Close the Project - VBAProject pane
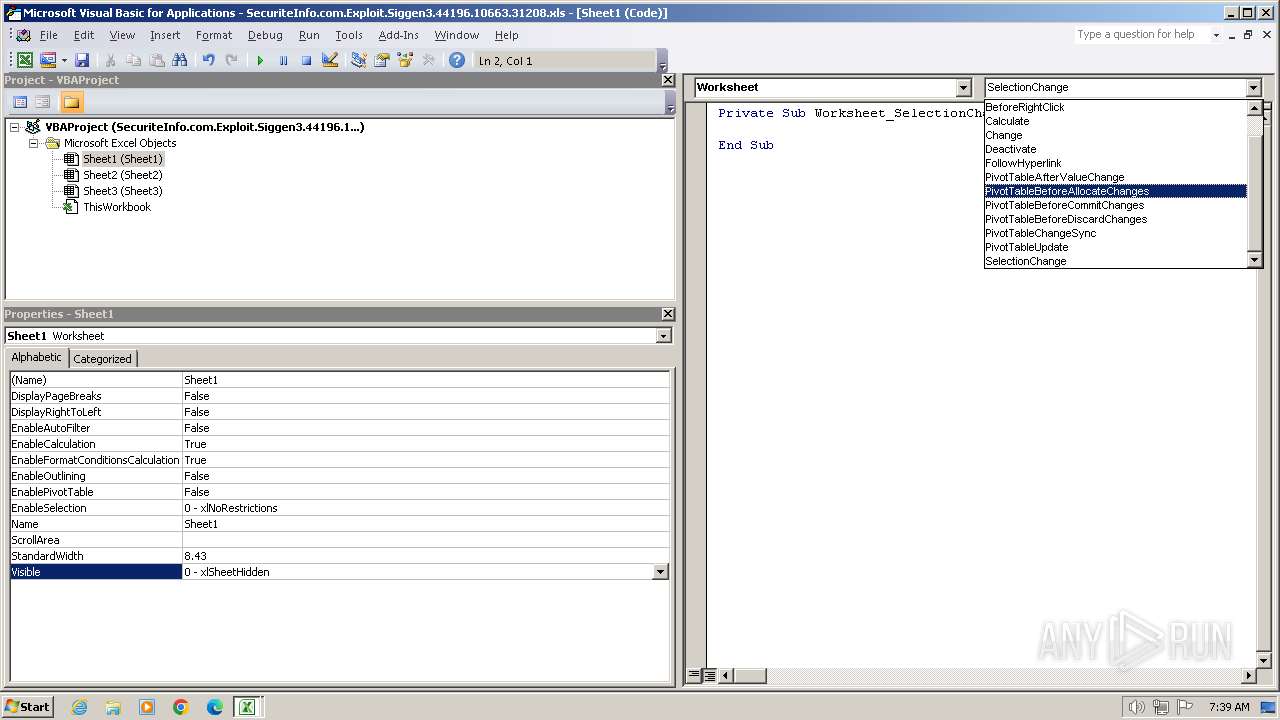The image size is (1280, 720). (668, 80)
